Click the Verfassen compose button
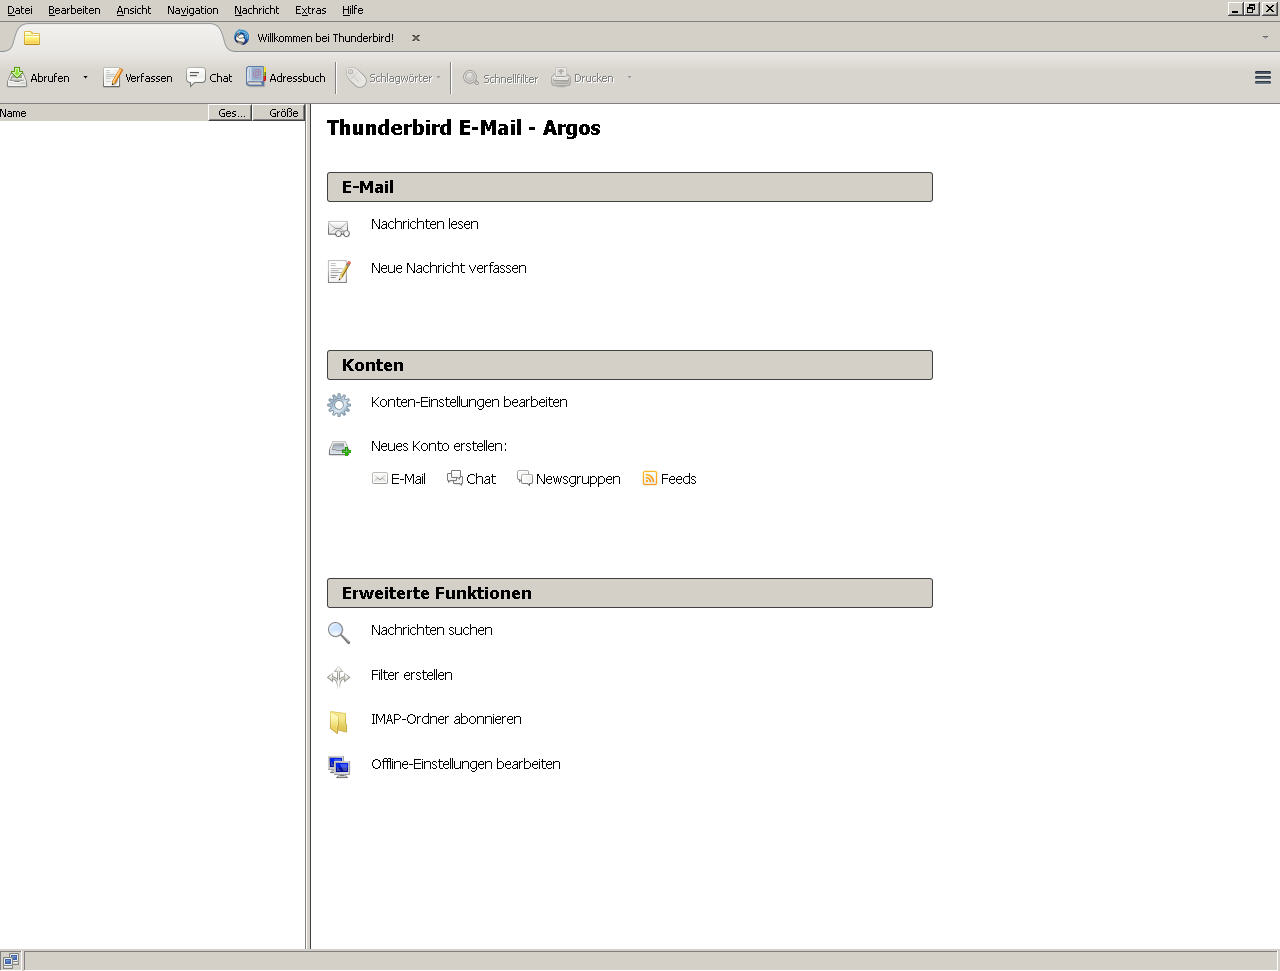The image size is (1280, 971). (x=138, y=77)
